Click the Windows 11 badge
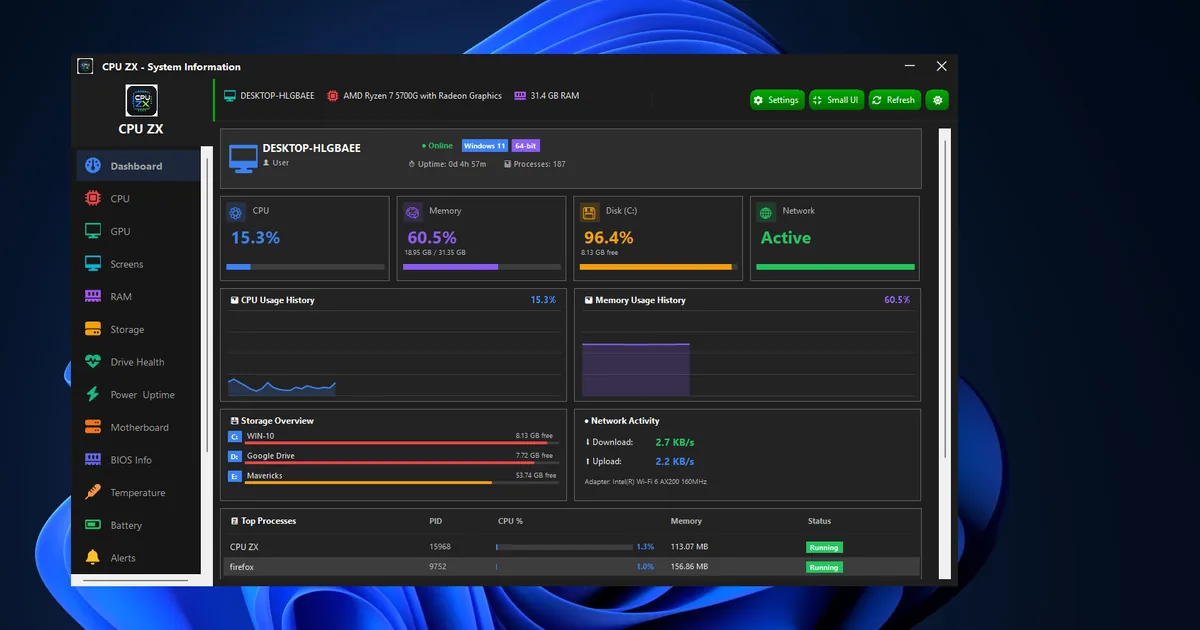Image resolution: width=1200 pixels, height=630 pixels. click(485, 146)
